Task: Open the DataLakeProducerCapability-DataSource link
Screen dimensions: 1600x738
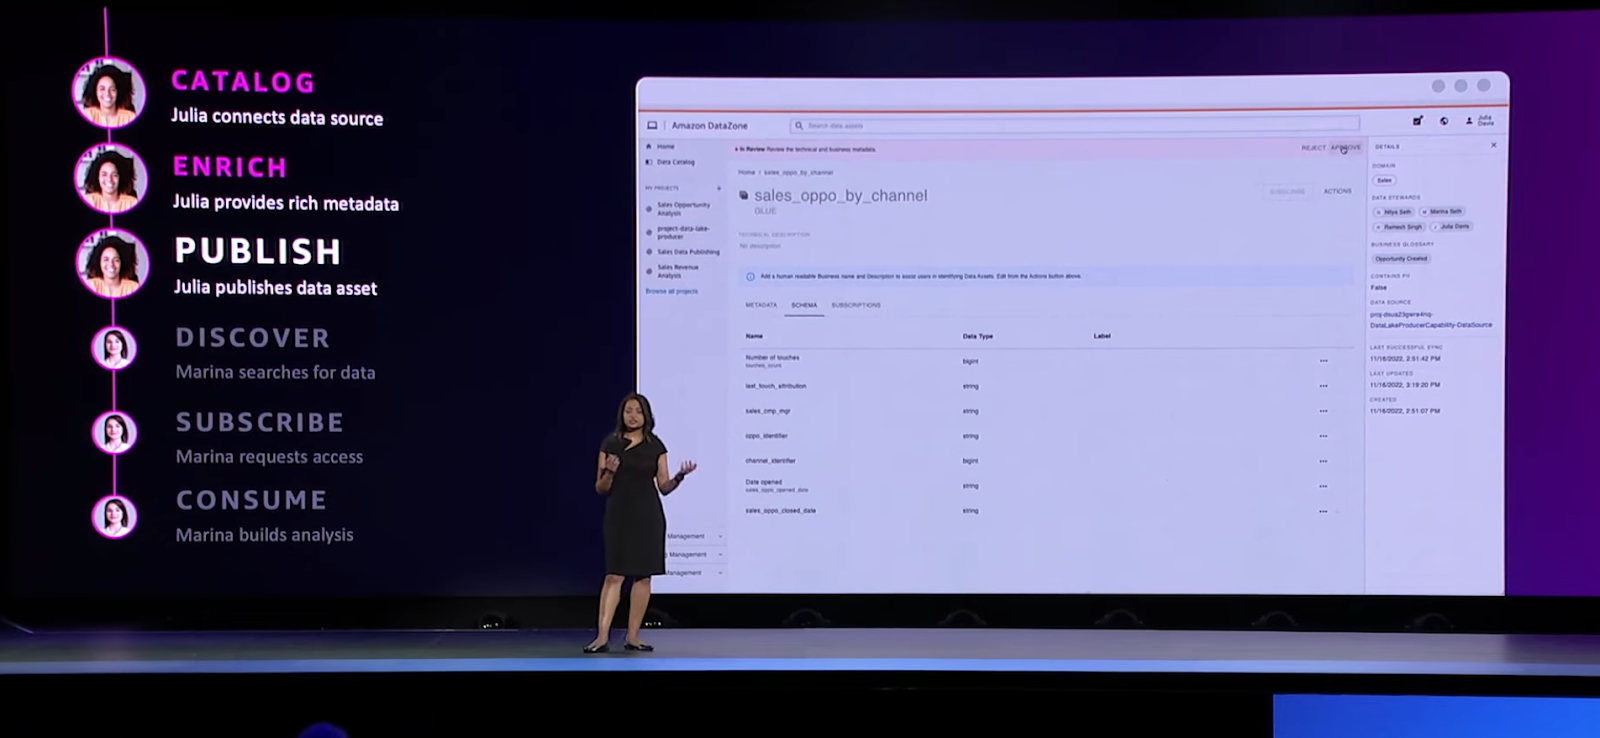Action: (1430, 320)
